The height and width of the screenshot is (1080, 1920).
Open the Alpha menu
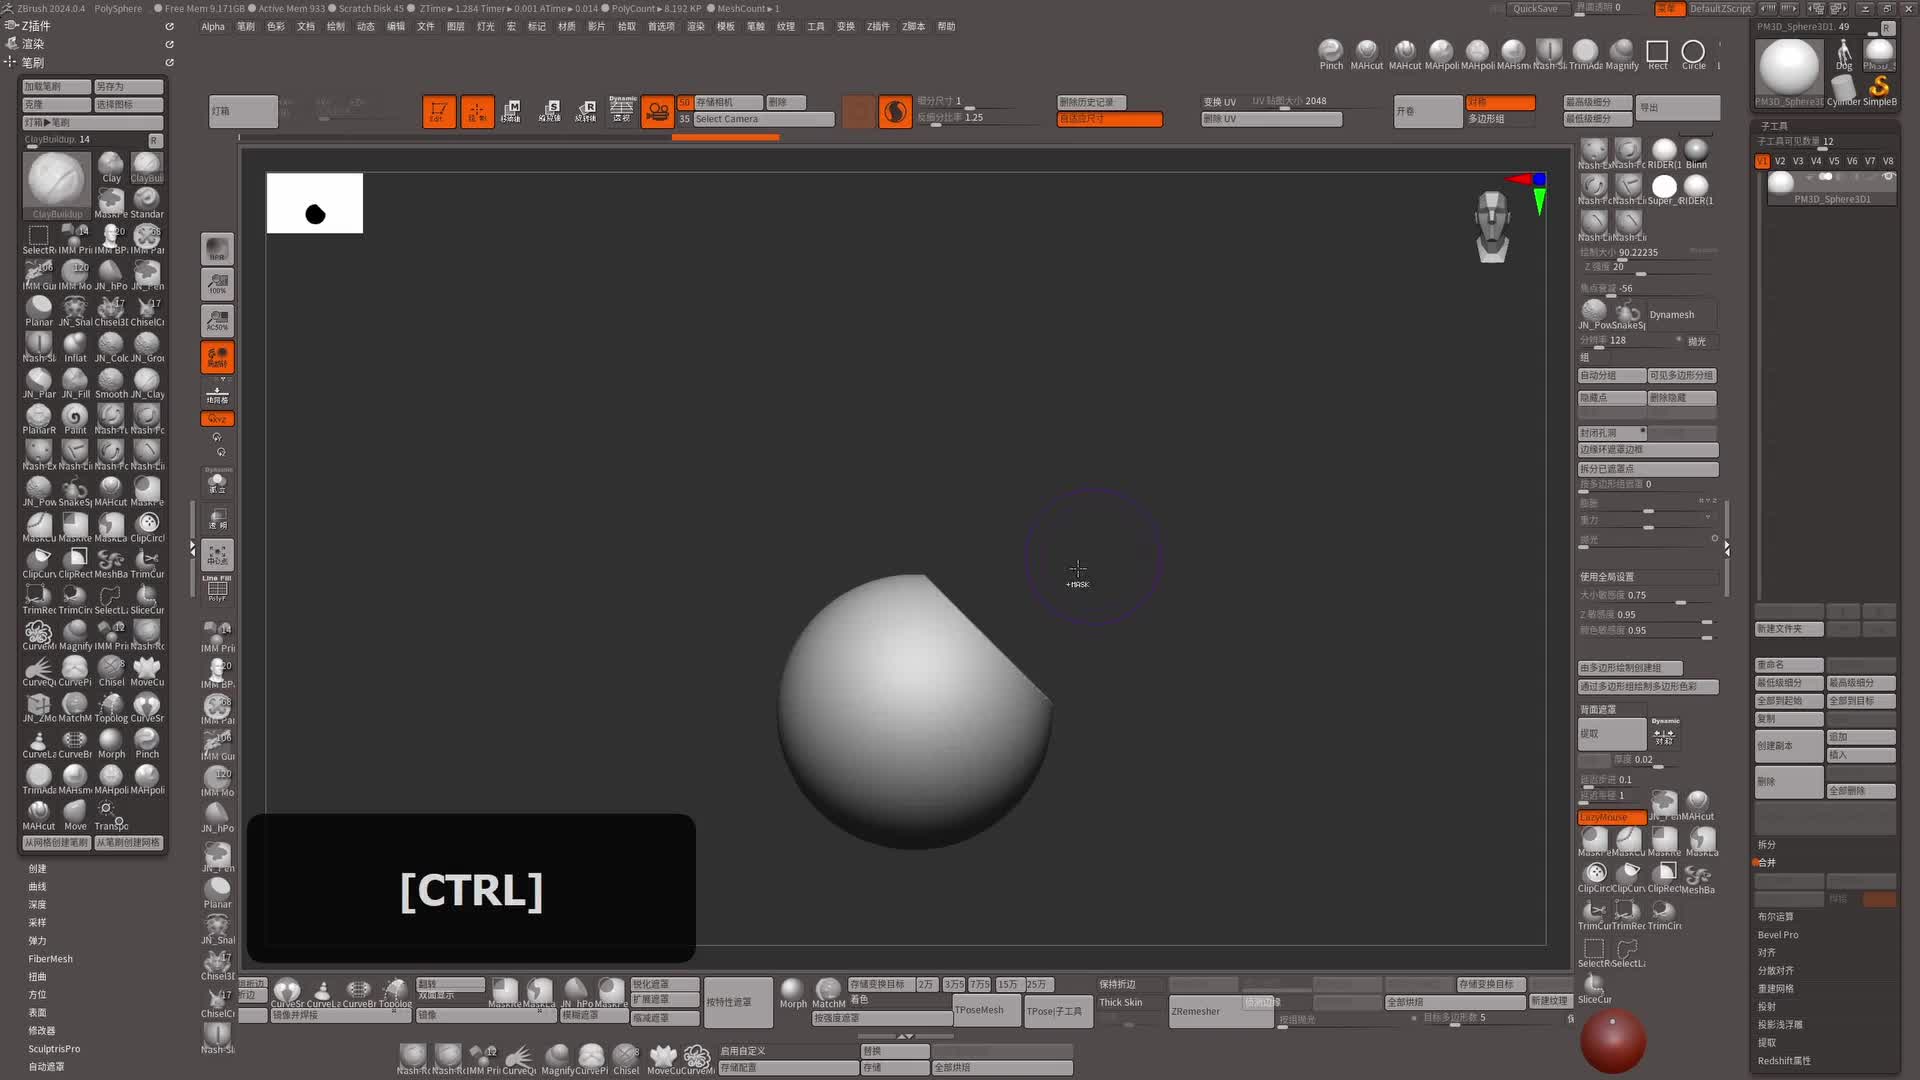pyautogui.click(x=212, y=27)
